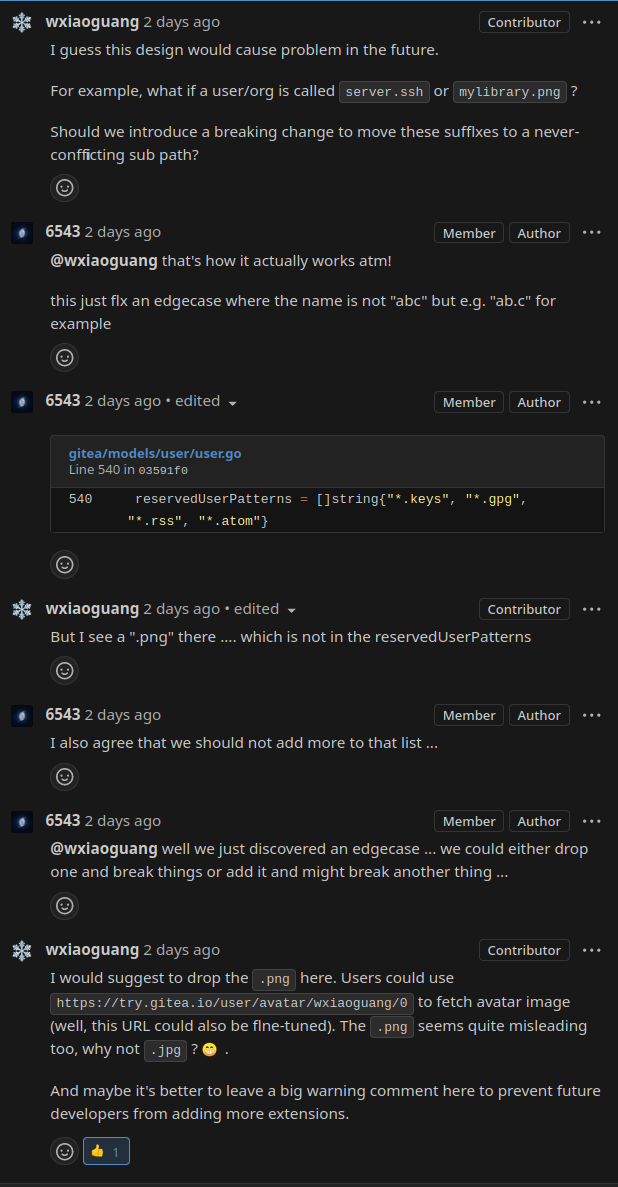The width and height of the screenshot is (618, 1187).
Task: Open gitea/models/user/user.go file link
Action: click(x=155, y=453)
